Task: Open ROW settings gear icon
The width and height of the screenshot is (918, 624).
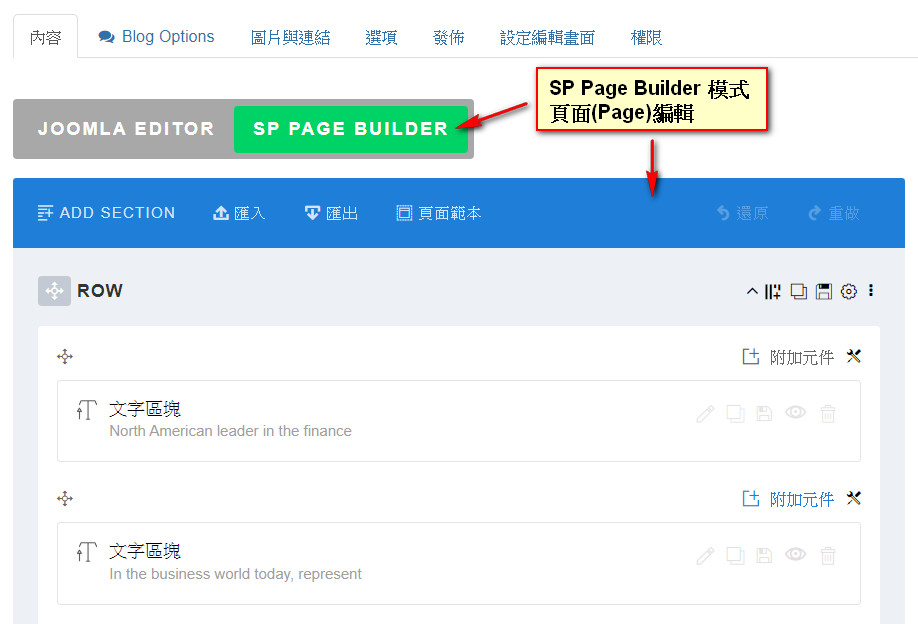Action: pos(849,291)
